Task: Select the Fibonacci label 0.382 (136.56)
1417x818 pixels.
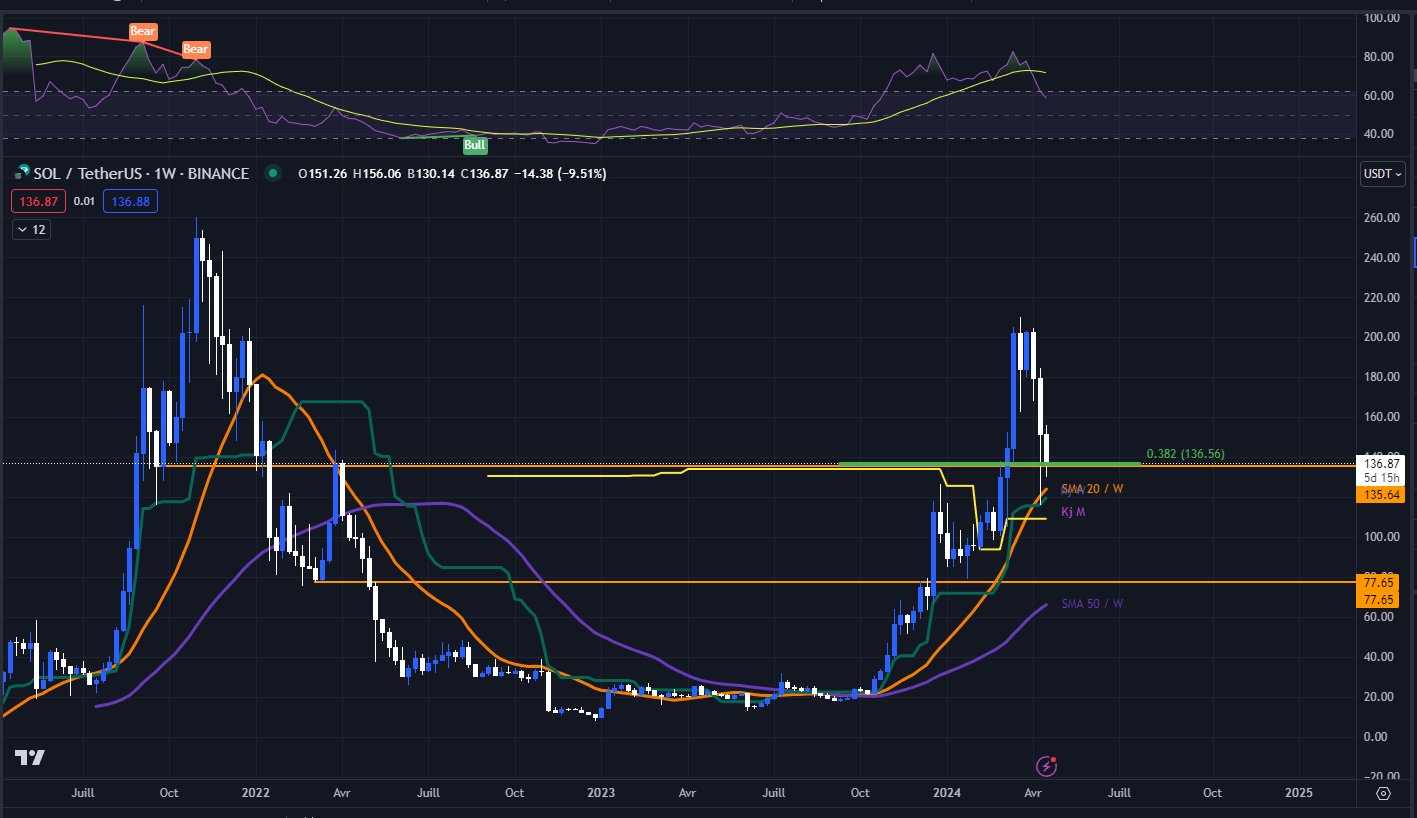Action: pos(1185,454)
